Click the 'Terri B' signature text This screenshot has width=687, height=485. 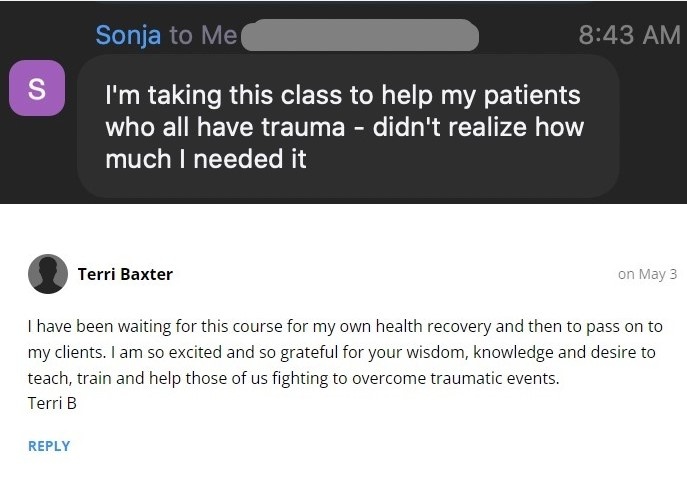51,403
